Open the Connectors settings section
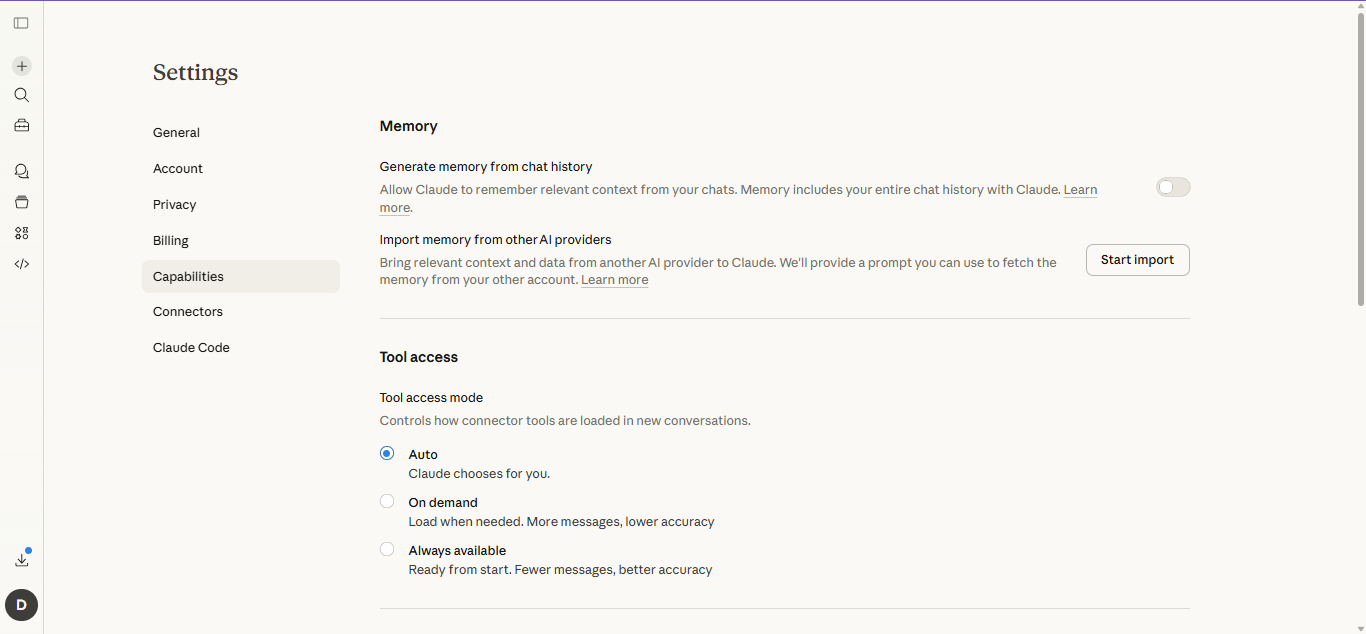This screenshot has width=1366, height=634. pyautogui.click(x=241, y=311)
